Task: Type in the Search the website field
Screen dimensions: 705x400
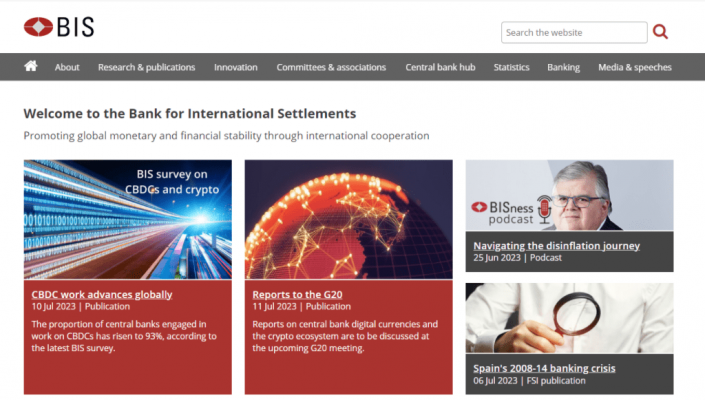Action: (x=573, y=32)
